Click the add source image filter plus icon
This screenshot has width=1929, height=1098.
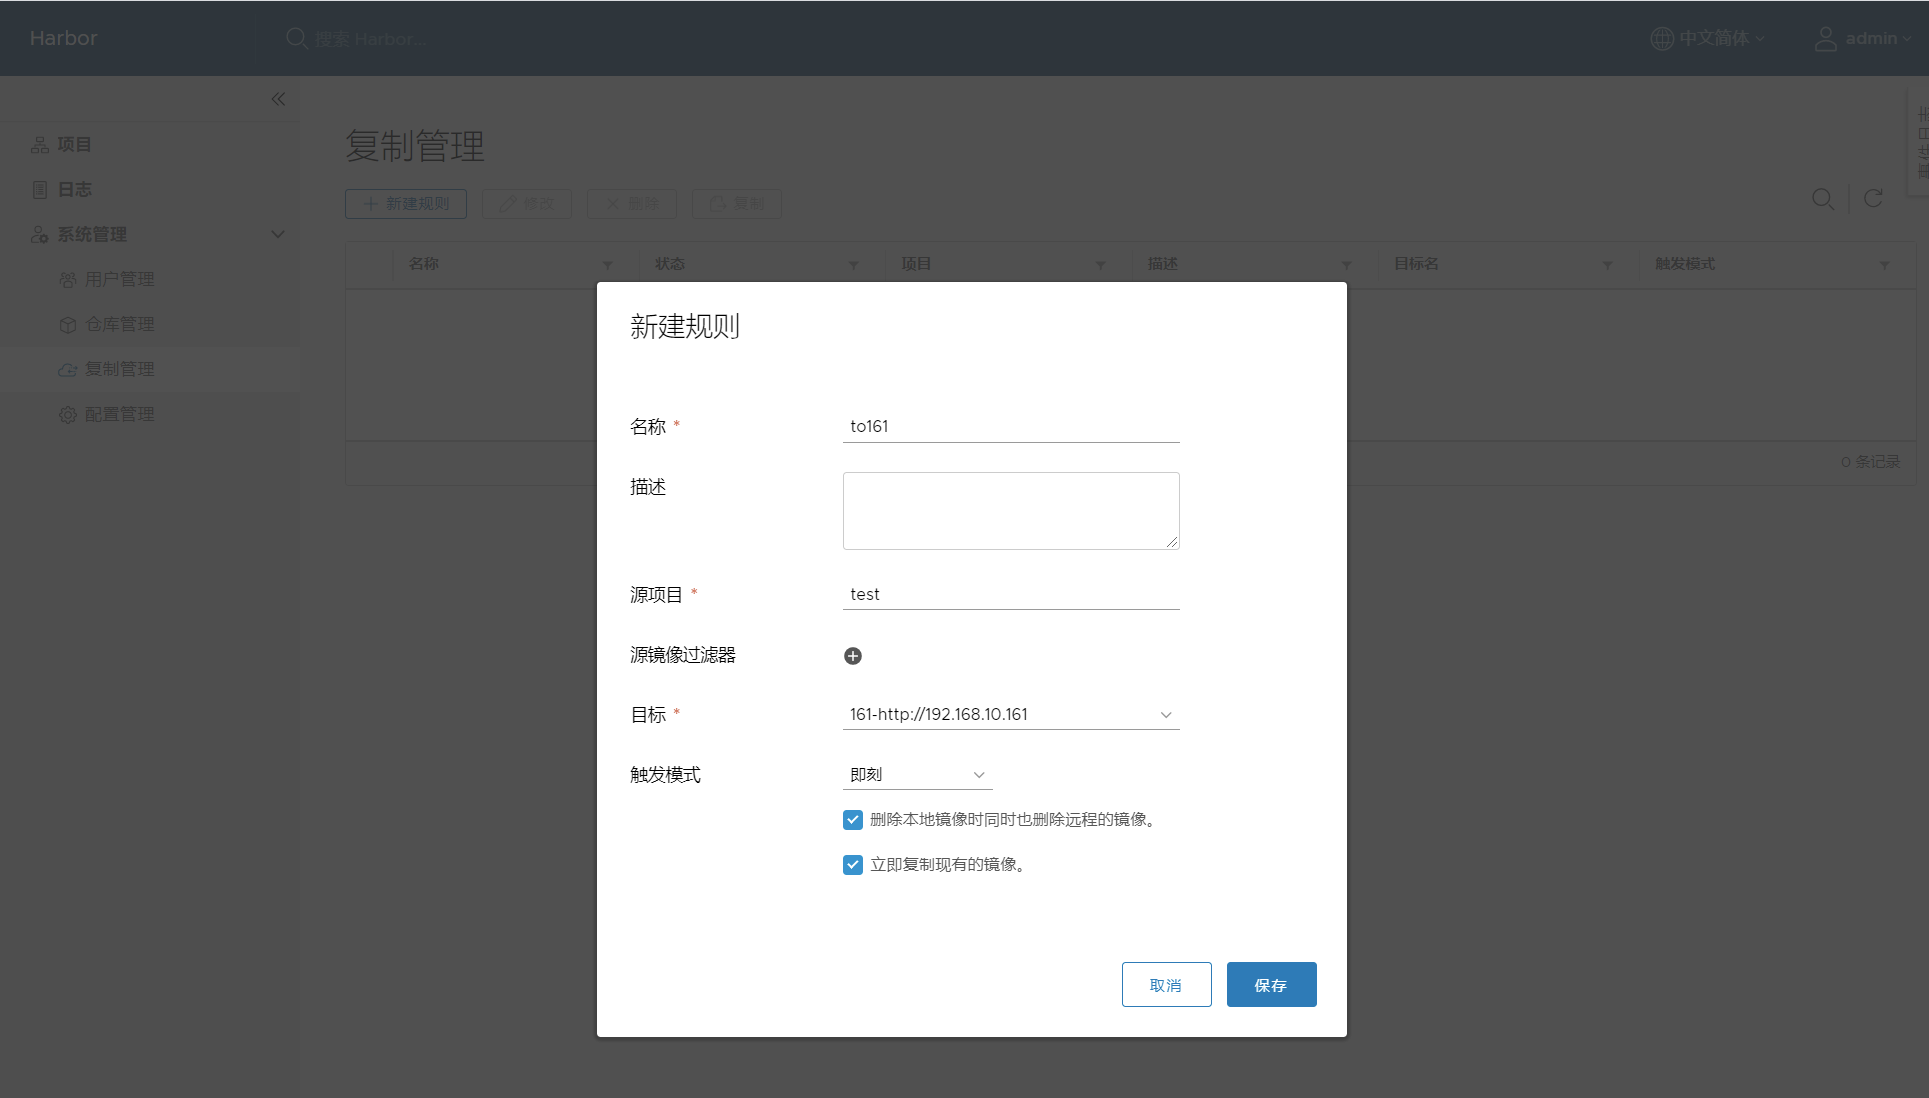pos(852,656)
